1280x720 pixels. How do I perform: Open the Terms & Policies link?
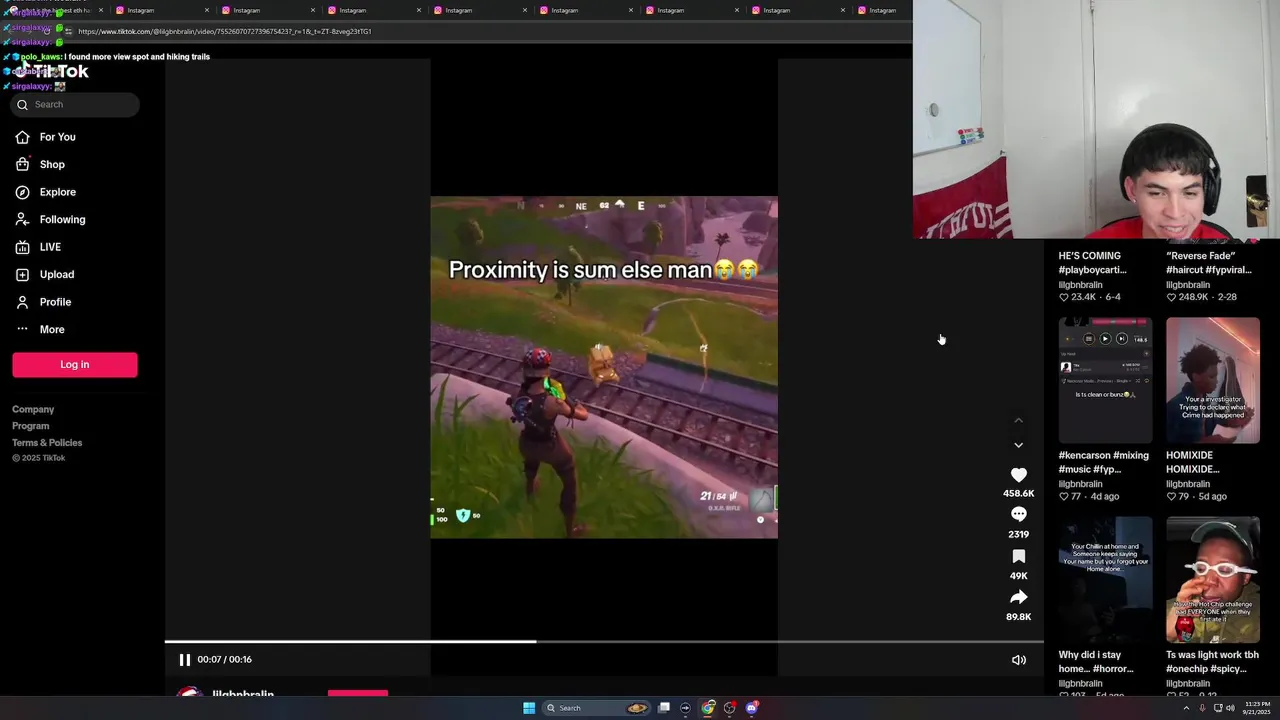[x=47, y=443]
